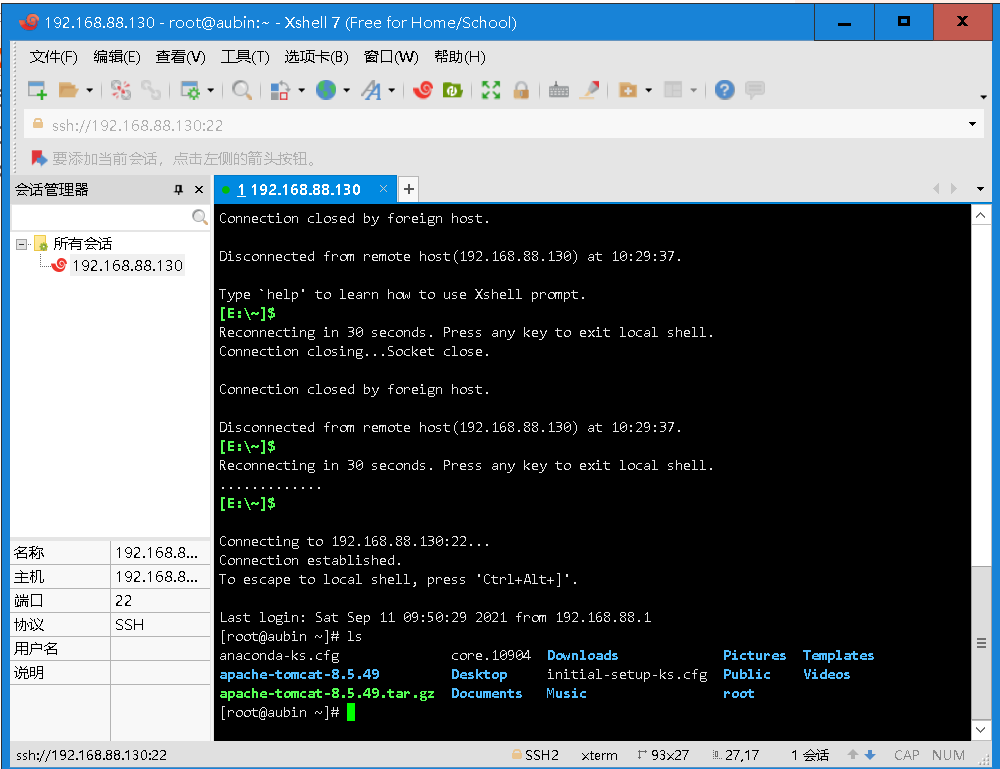Open session properties via the gear icon
The width and height of the screenshot is (1000, 769).
click(190, 90)
